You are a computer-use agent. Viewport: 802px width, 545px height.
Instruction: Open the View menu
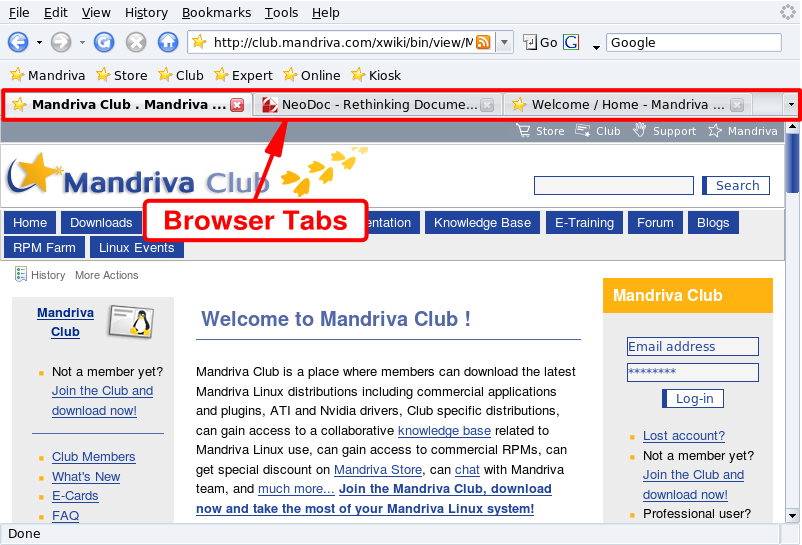[96, 13]
